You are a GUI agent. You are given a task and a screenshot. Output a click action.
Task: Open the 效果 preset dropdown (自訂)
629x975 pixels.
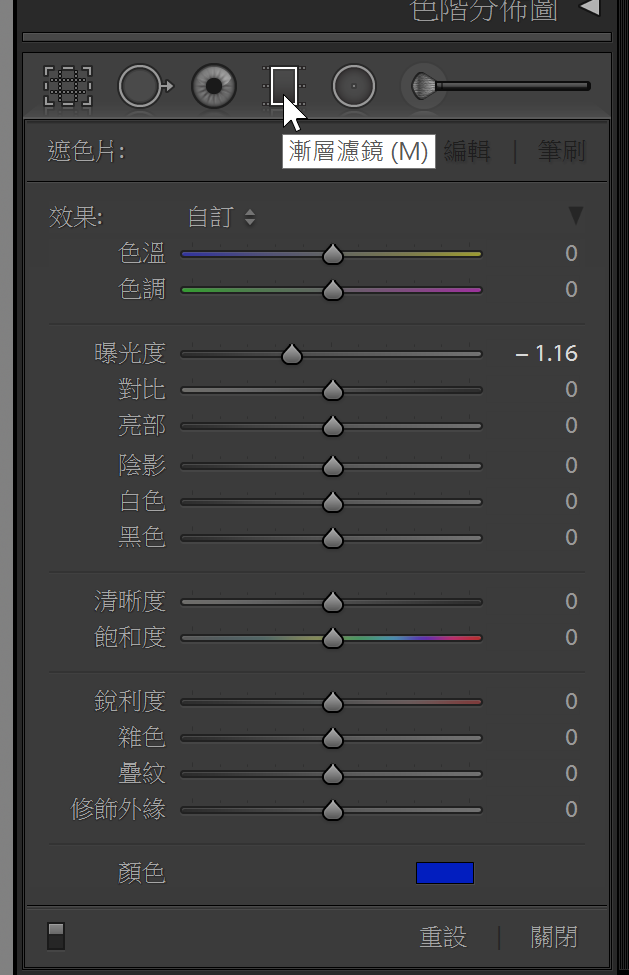point(221,217)
